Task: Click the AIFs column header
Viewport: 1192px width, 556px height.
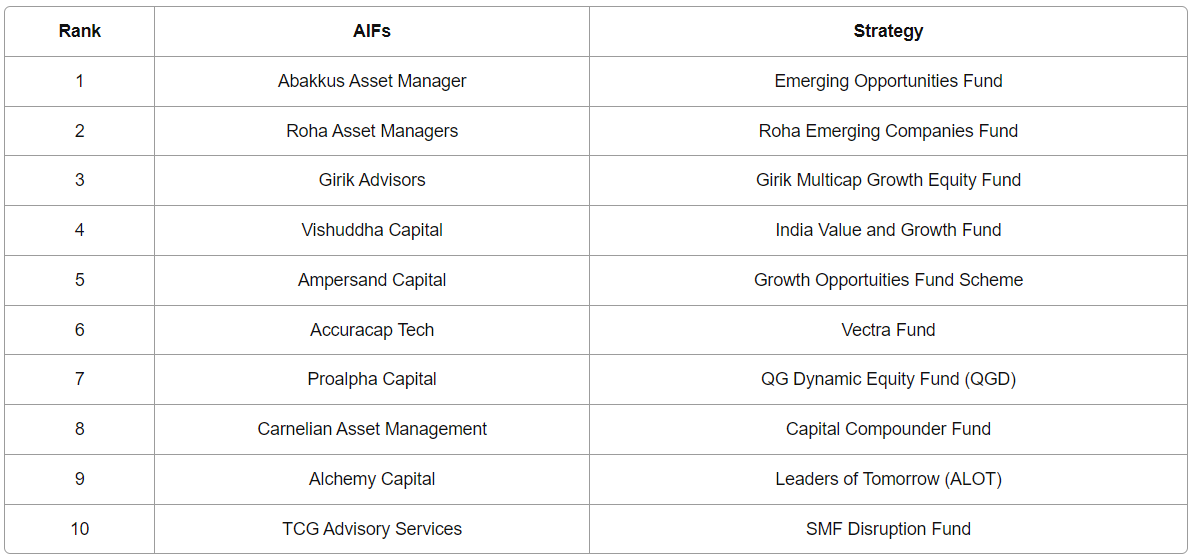Action: pyautogui.click(x=372, y=31)
